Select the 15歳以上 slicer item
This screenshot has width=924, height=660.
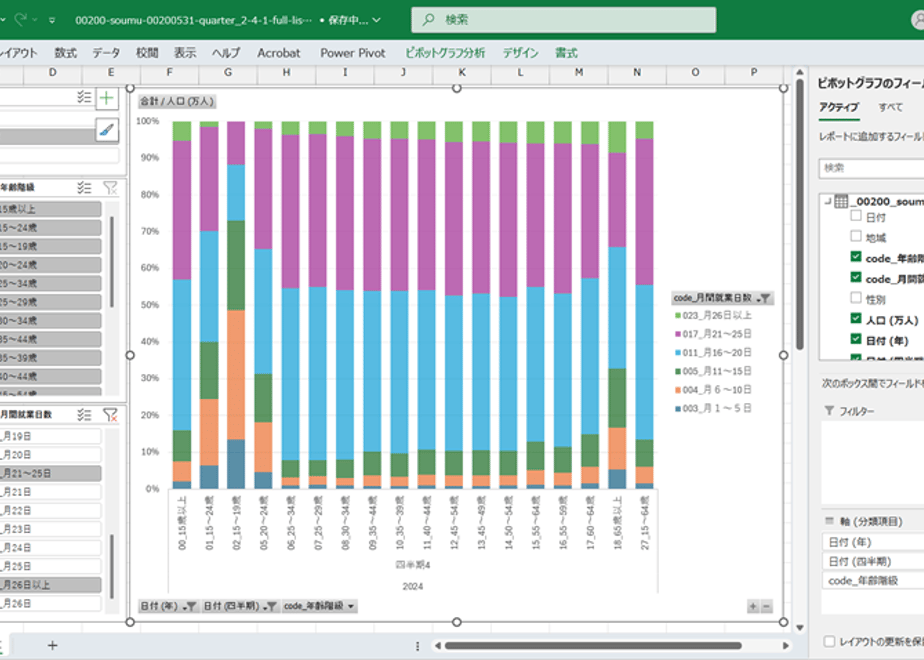(50, 209)
